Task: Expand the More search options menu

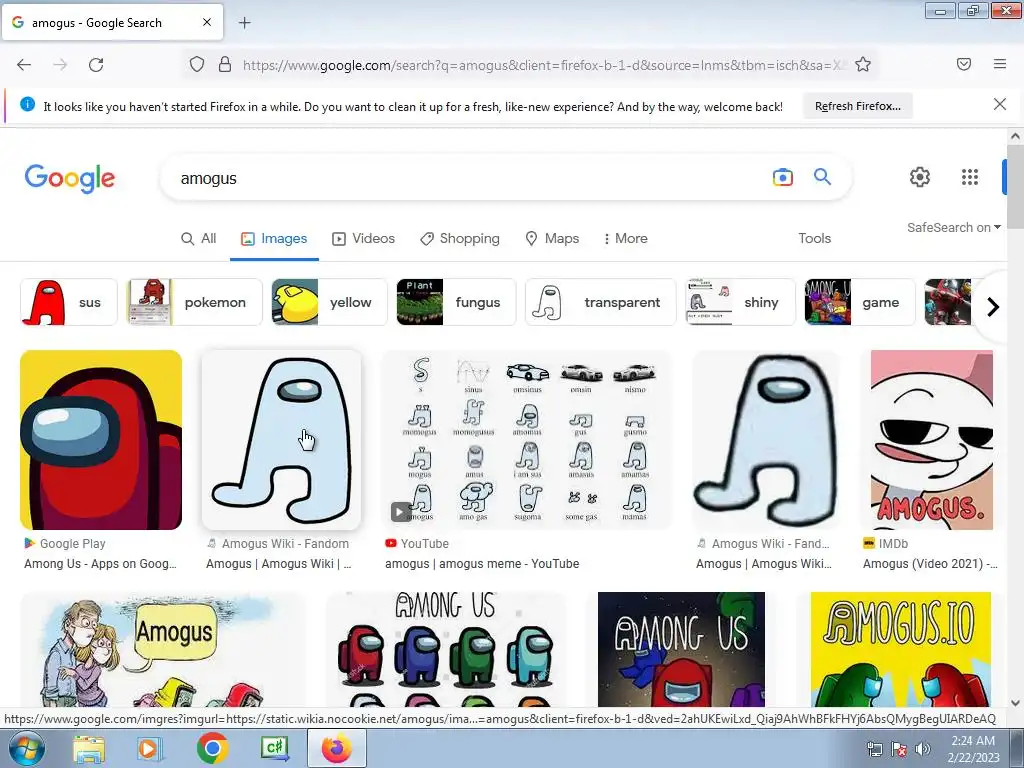Action: coord(626,239)
